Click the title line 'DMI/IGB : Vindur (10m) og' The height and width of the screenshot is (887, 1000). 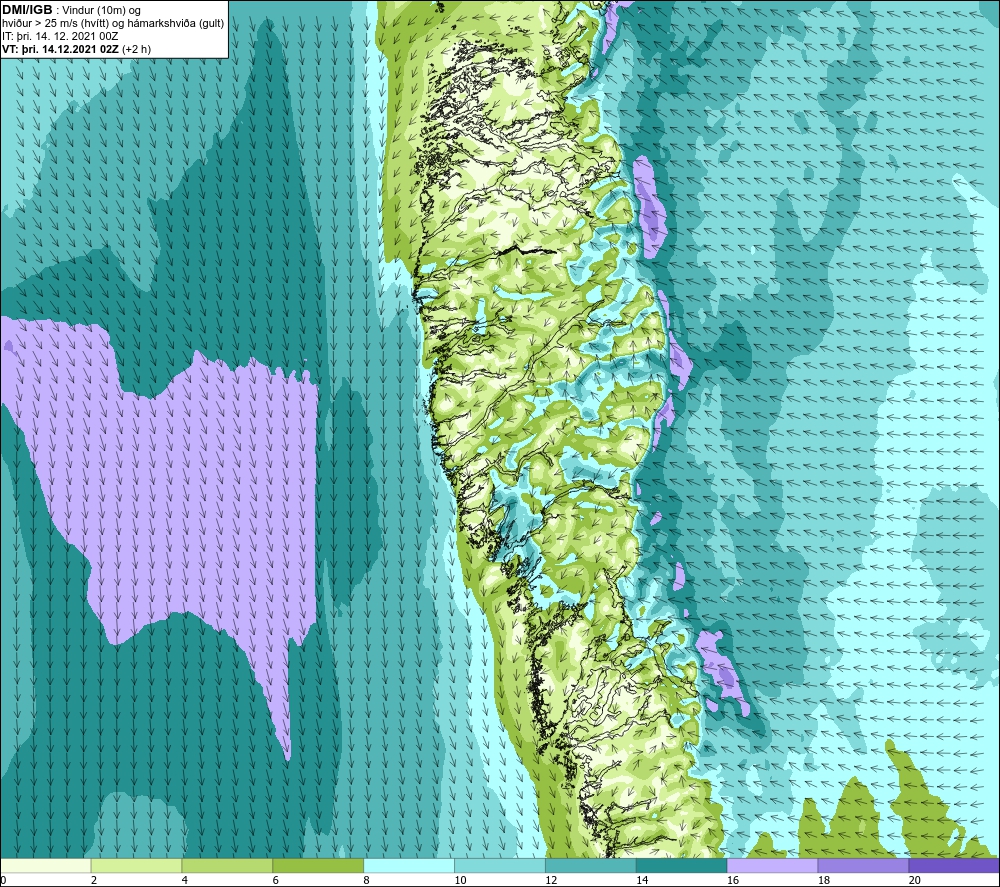71,10
